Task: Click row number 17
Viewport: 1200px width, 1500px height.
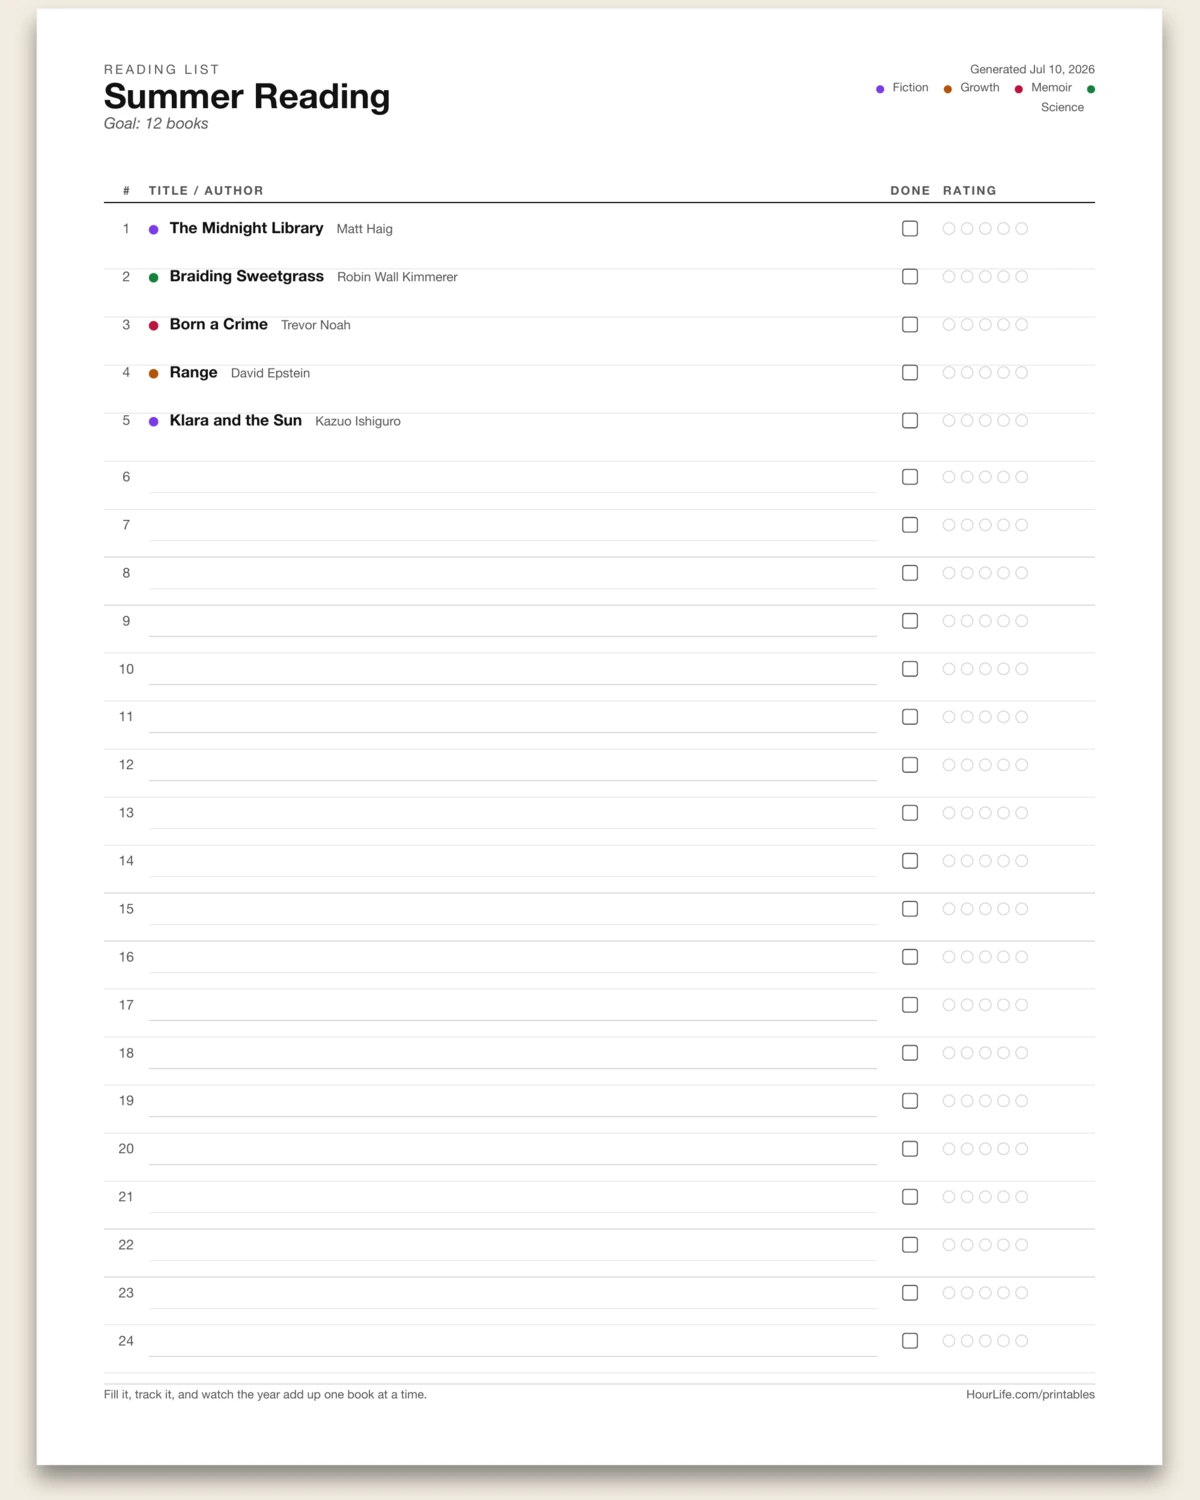Action: click(126, 1005)
